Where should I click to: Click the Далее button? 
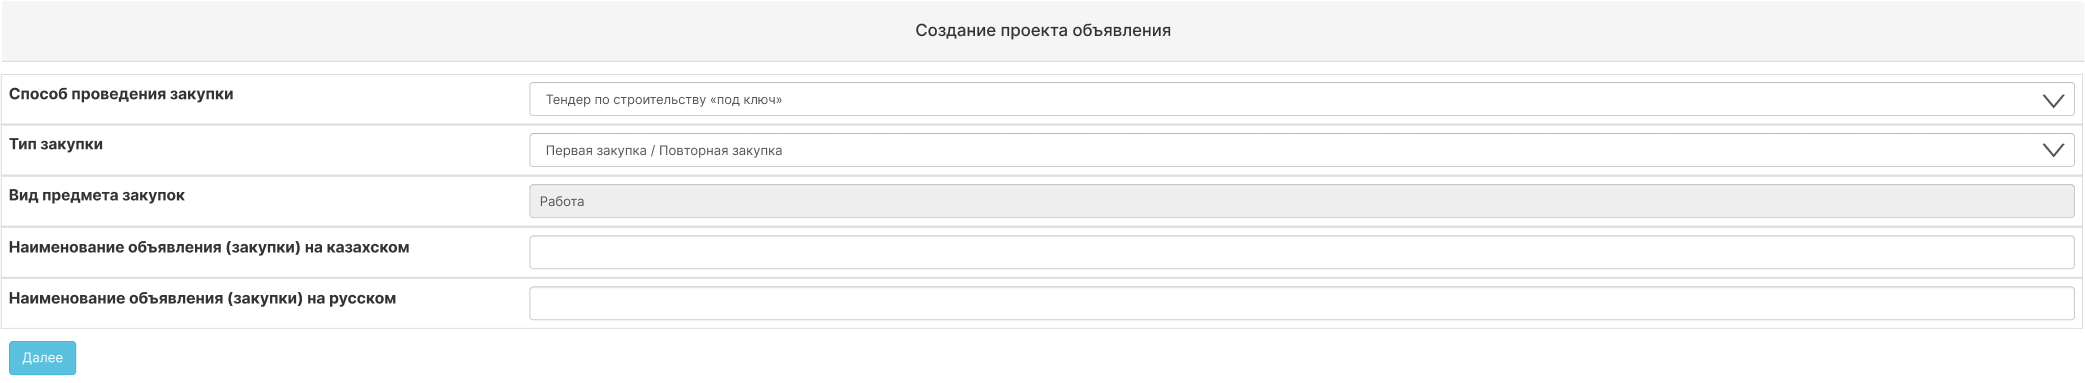click(x=42, y=358)
